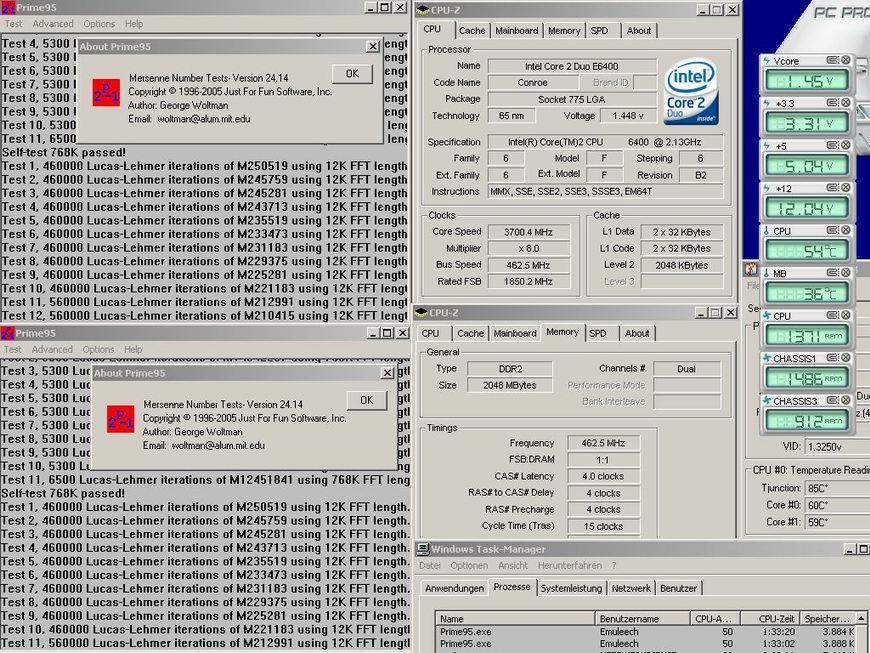Open Test menu in upper Prime95 window
870x653 pixels.
click(13, 24)
